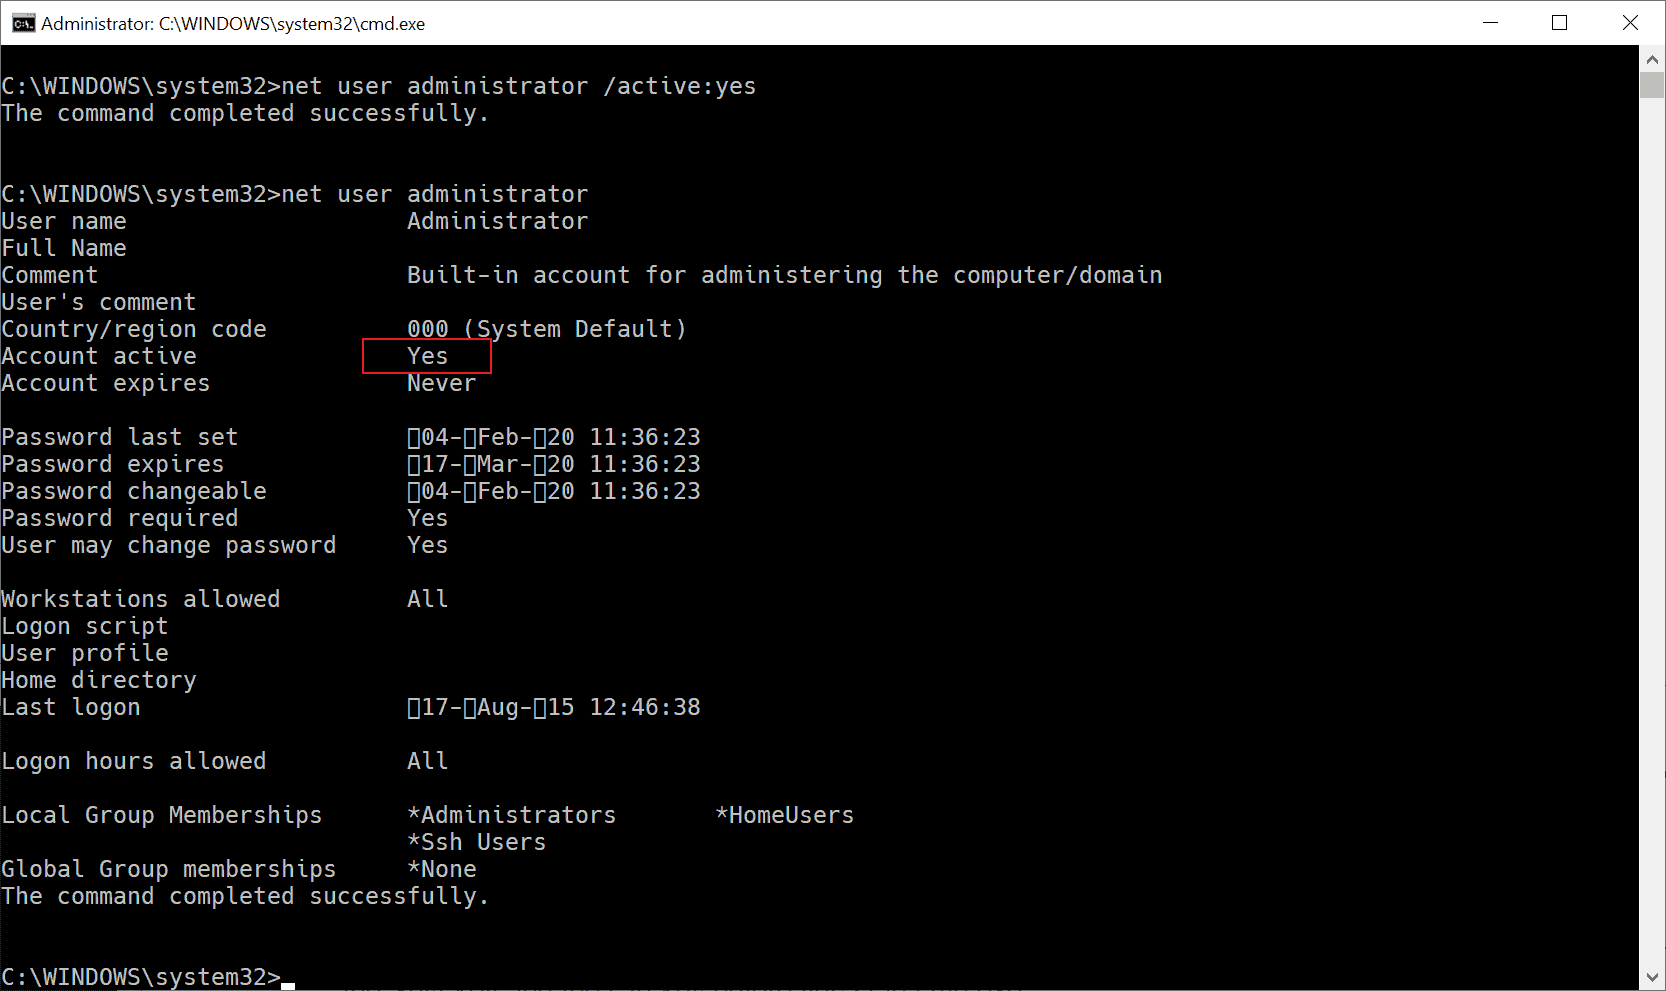1666x991 pixels.
Task: Click the '17-Mar-20 11:36:23' expiry value
Action: 554,464
